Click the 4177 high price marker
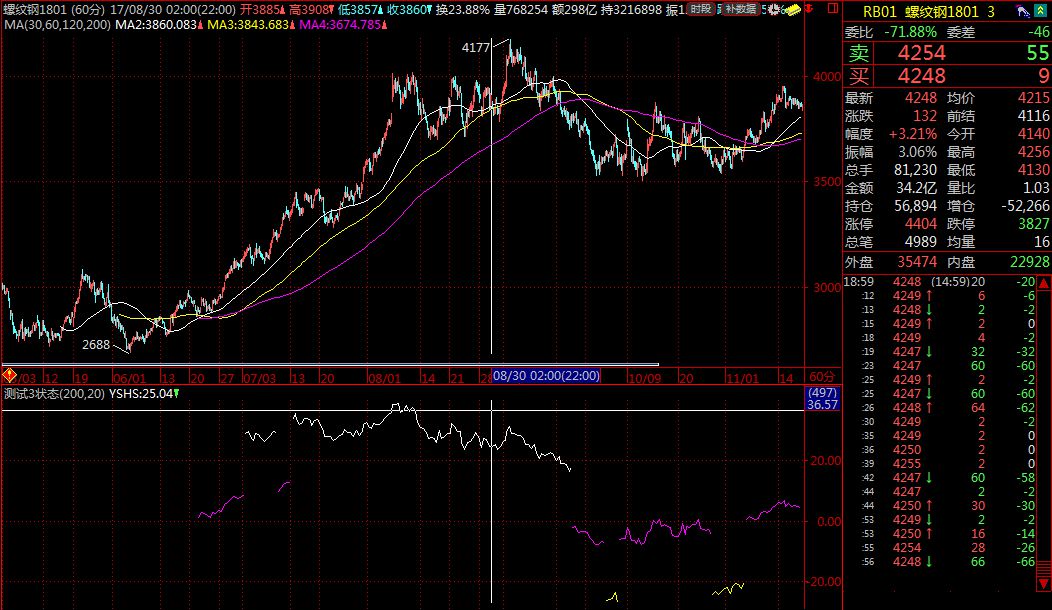The height and width of the screenshot is (610, 1052). tap(476, 48)
